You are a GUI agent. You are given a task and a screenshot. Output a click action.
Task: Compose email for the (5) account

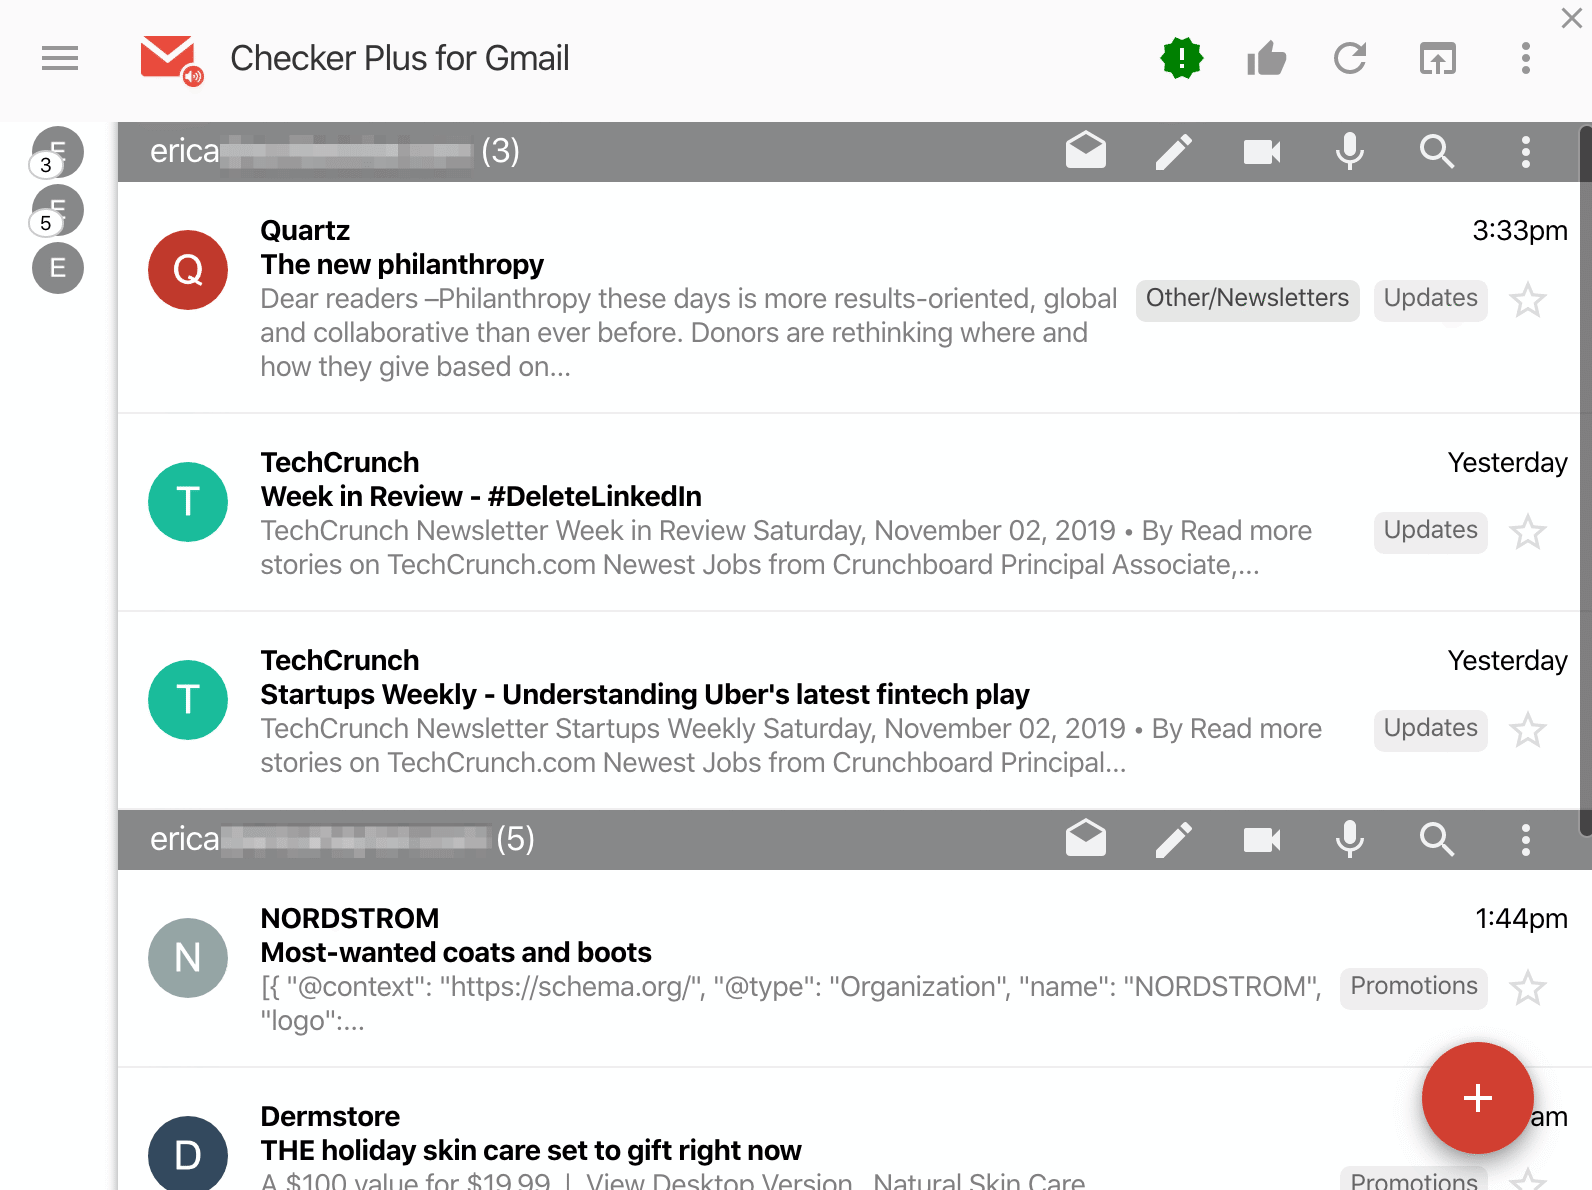point(1174,840)
